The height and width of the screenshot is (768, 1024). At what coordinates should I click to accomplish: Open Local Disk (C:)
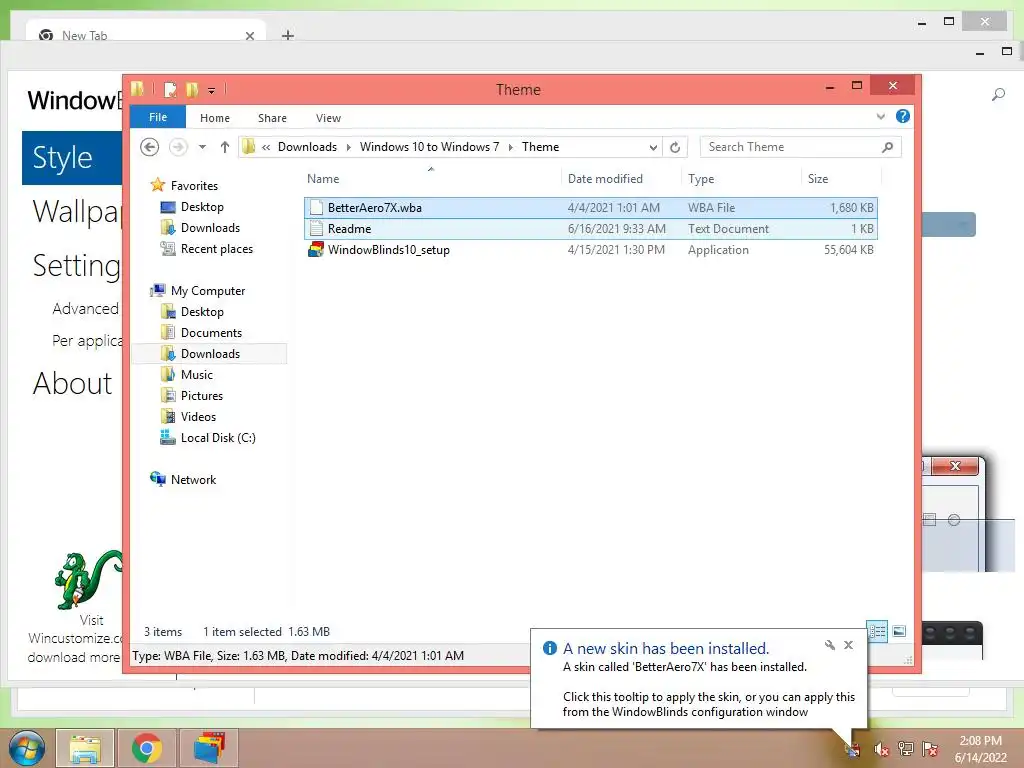click(x=218, y=438)
